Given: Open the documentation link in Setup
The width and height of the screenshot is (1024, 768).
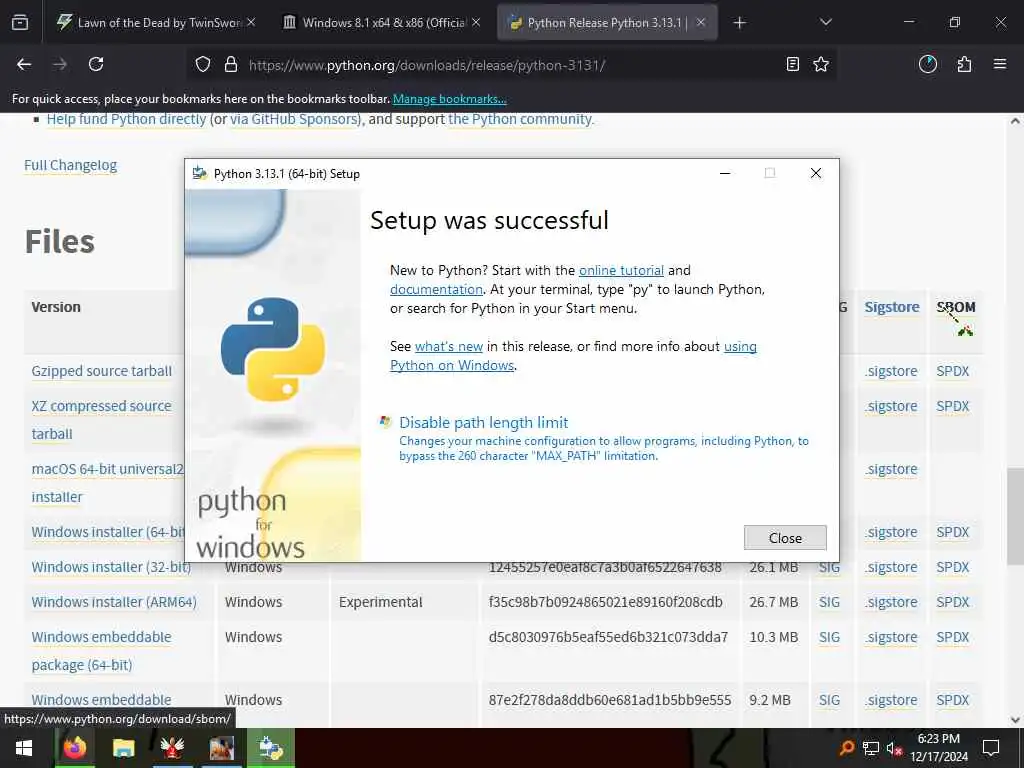Looking at the screenshot, I should 436,289.
